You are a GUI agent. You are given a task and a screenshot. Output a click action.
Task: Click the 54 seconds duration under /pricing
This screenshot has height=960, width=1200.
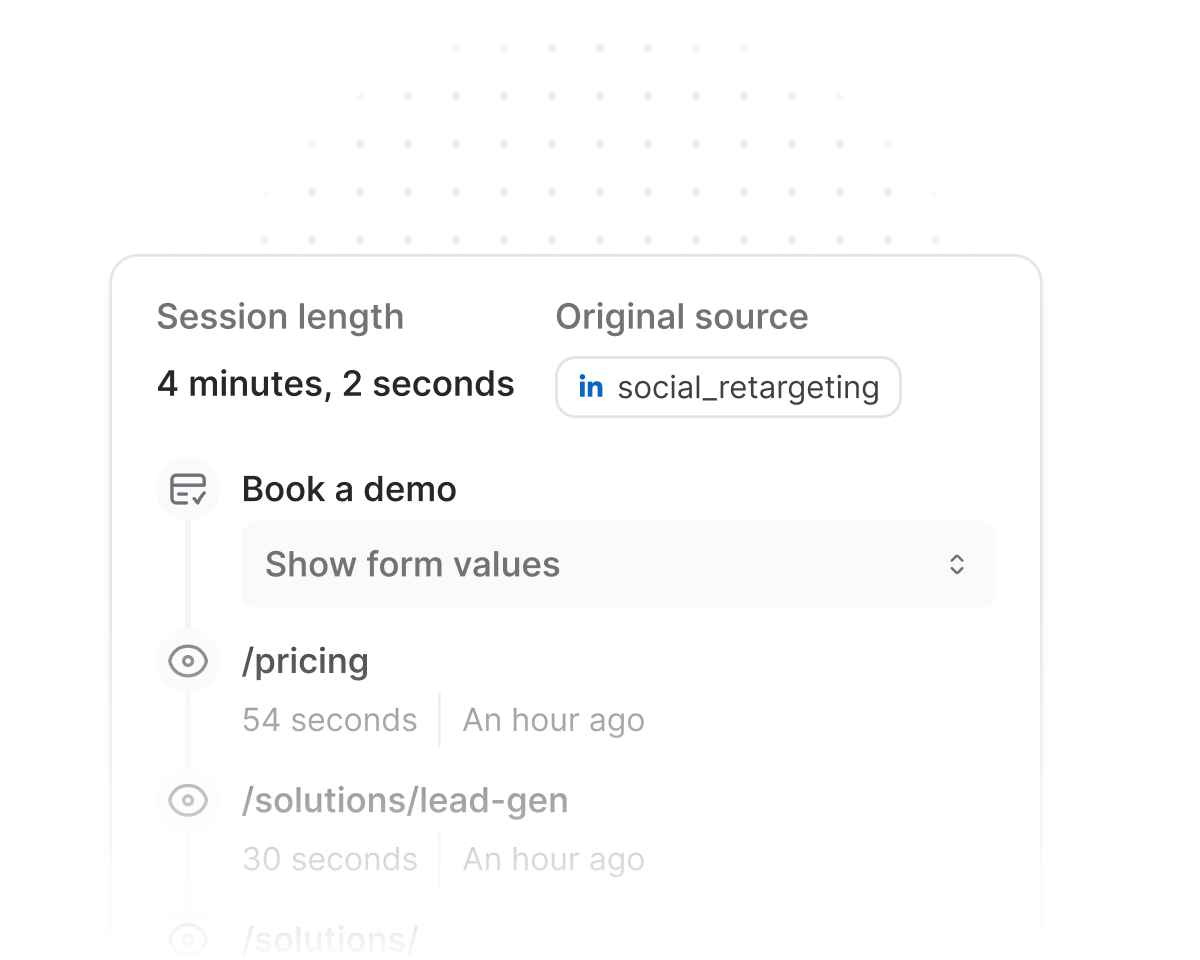(330, 720)
